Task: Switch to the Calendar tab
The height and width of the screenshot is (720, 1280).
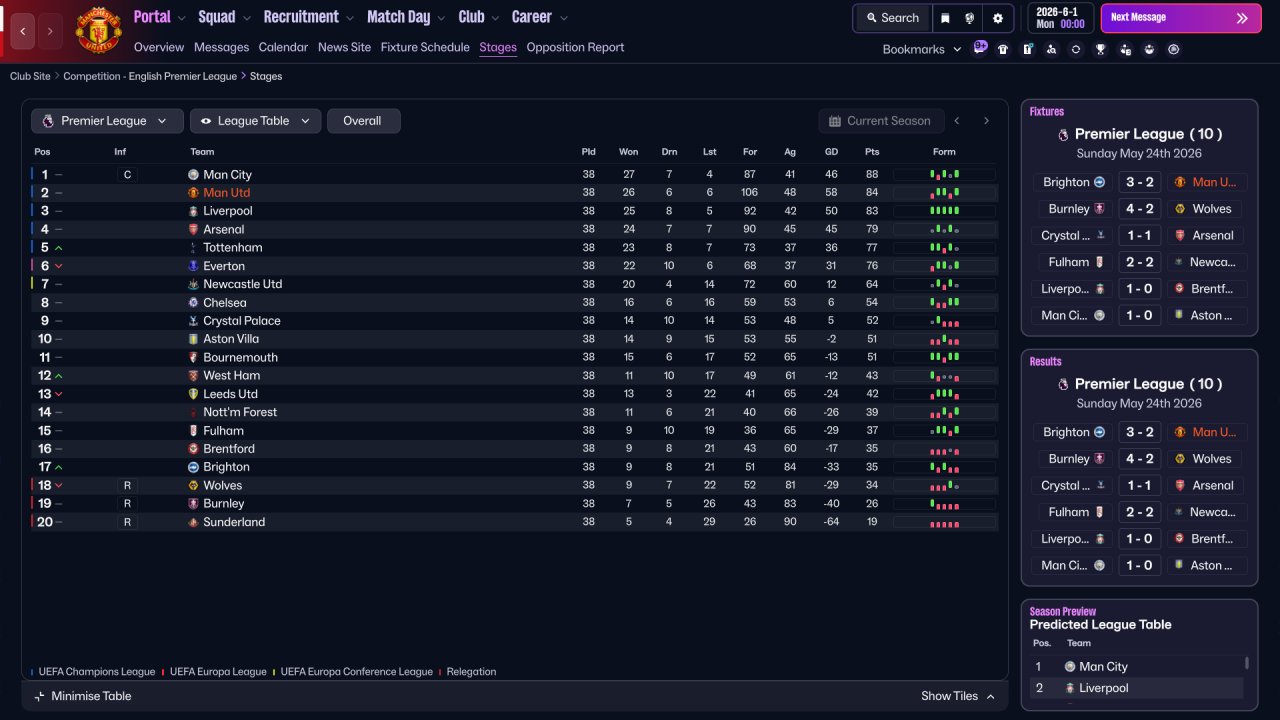Action: coord(283,47)
